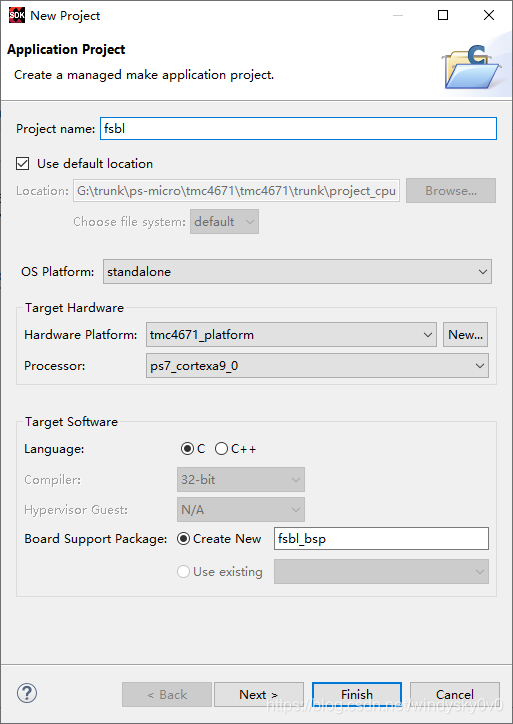Click the SDK application icon in title bar
Image resolution: width=513 pixels, height=724 pixels.
click(17, 15)
